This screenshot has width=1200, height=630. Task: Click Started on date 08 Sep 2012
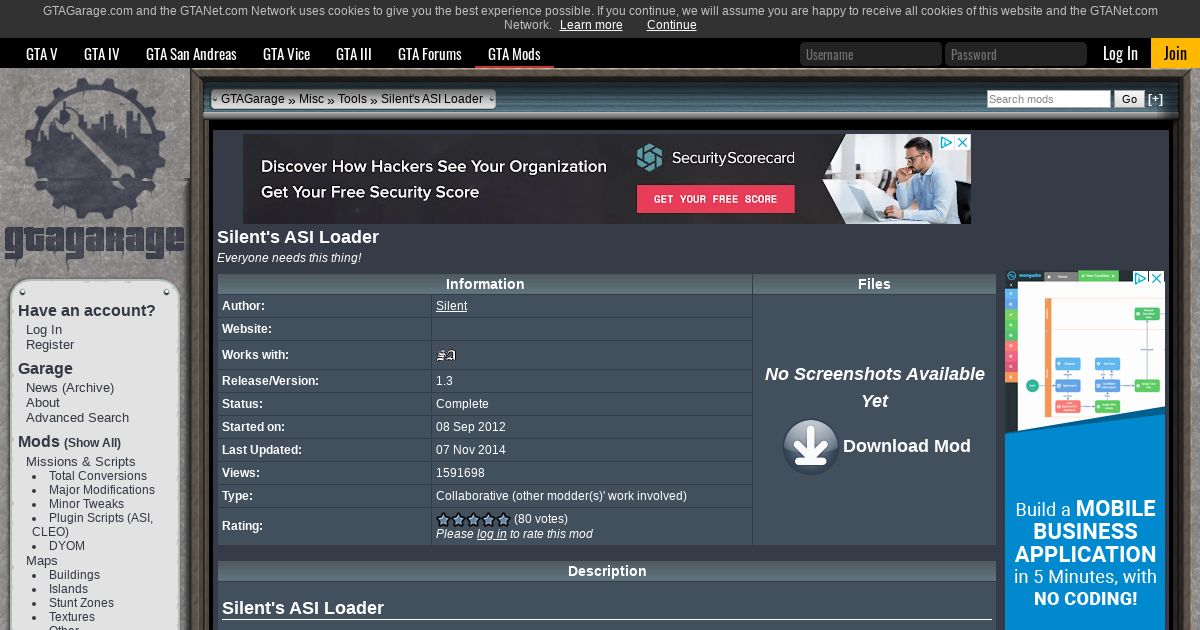[x=471, y=427]
